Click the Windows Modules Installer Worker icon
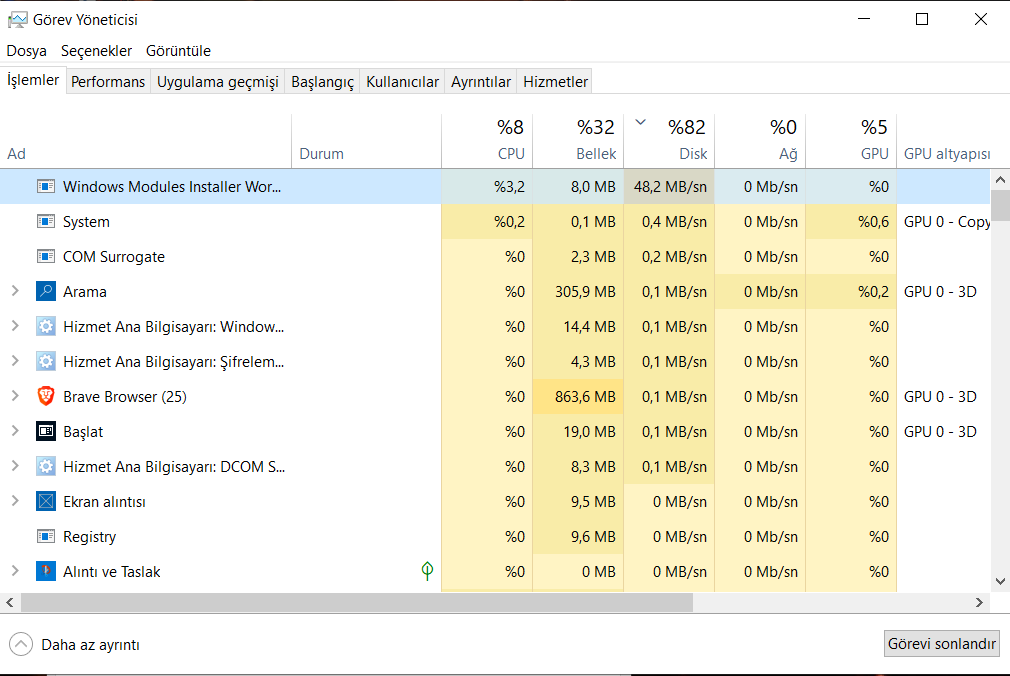 [46, 187]
